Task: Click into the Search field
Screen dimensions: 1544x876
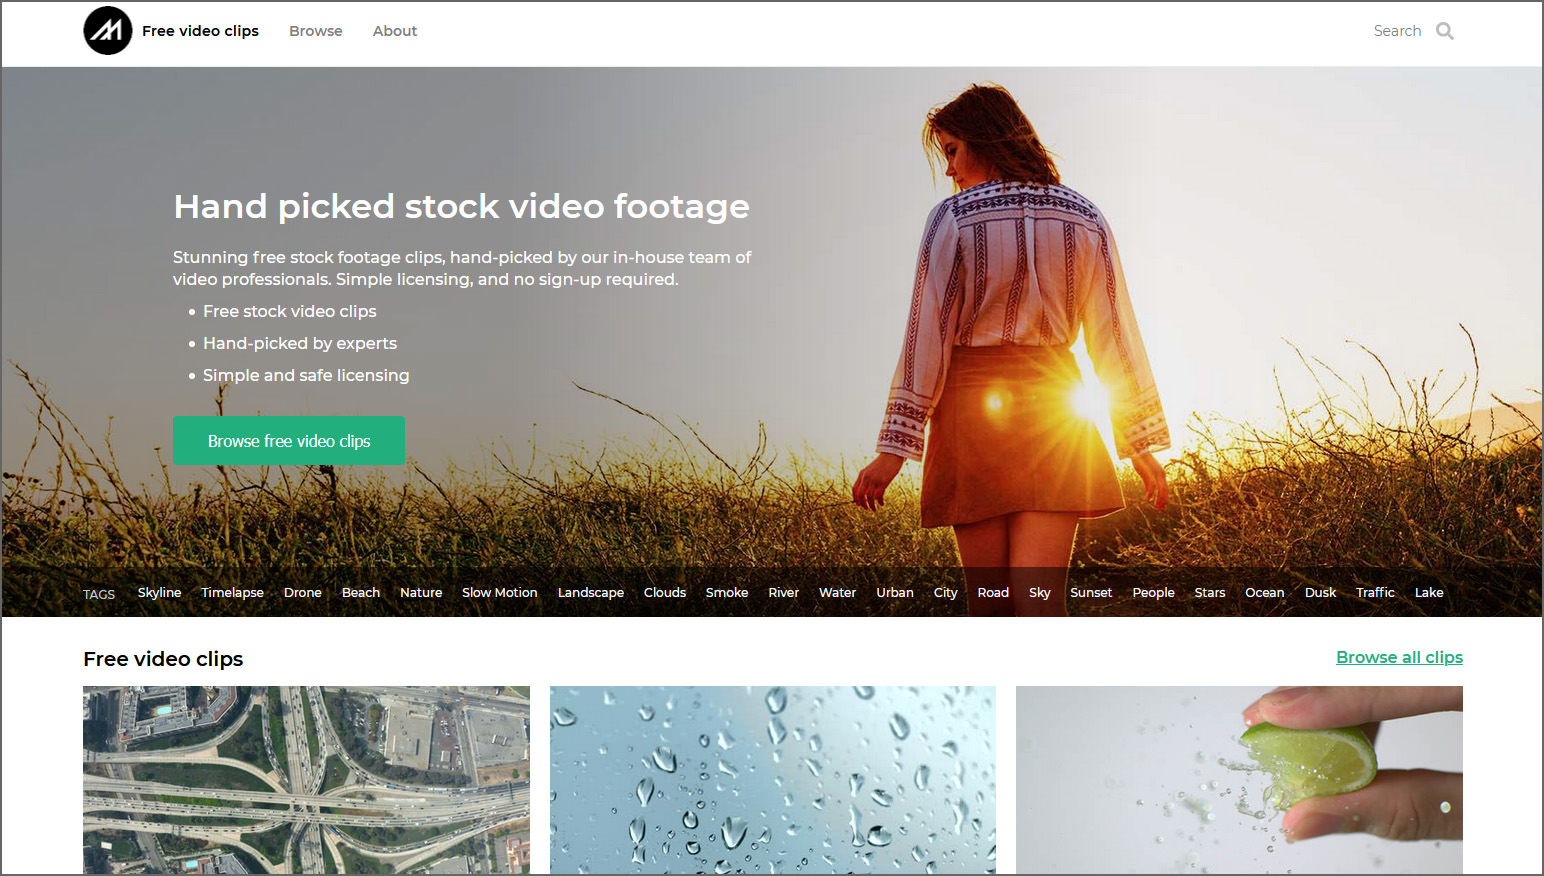Action: 1397,31
